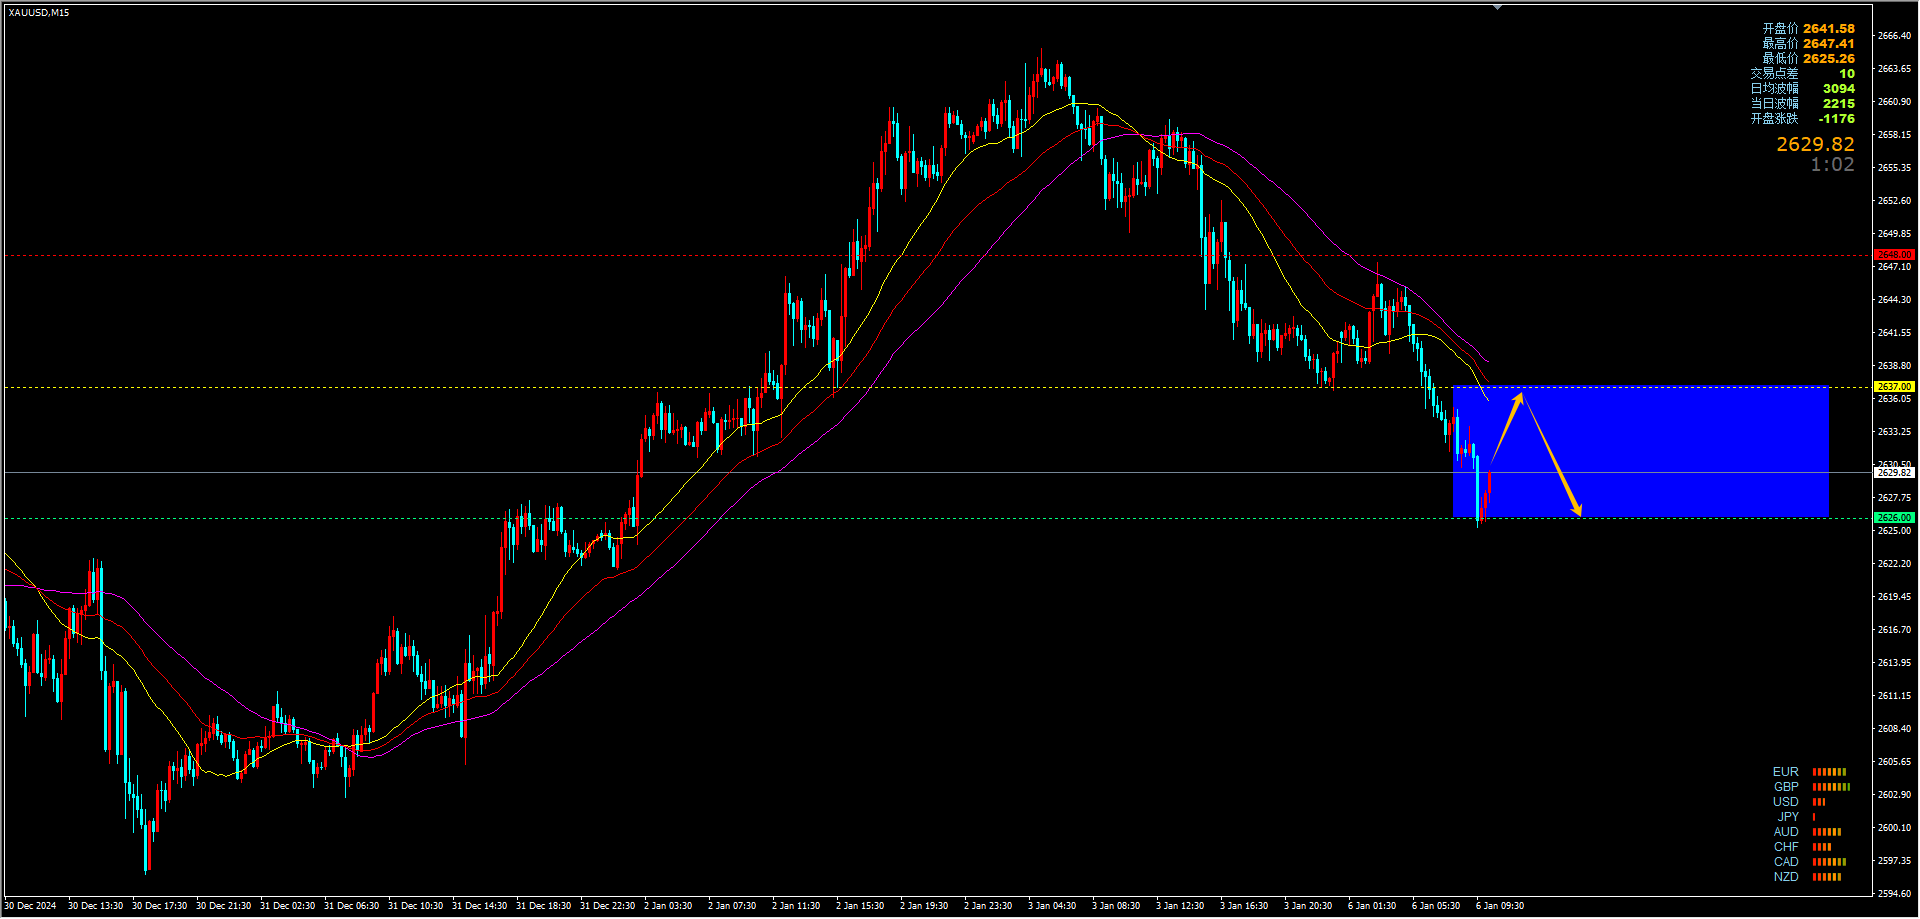This screenshot has width=1920, height=919.
Task: Click the 2652.60 price scale value
Action: 1894,201
